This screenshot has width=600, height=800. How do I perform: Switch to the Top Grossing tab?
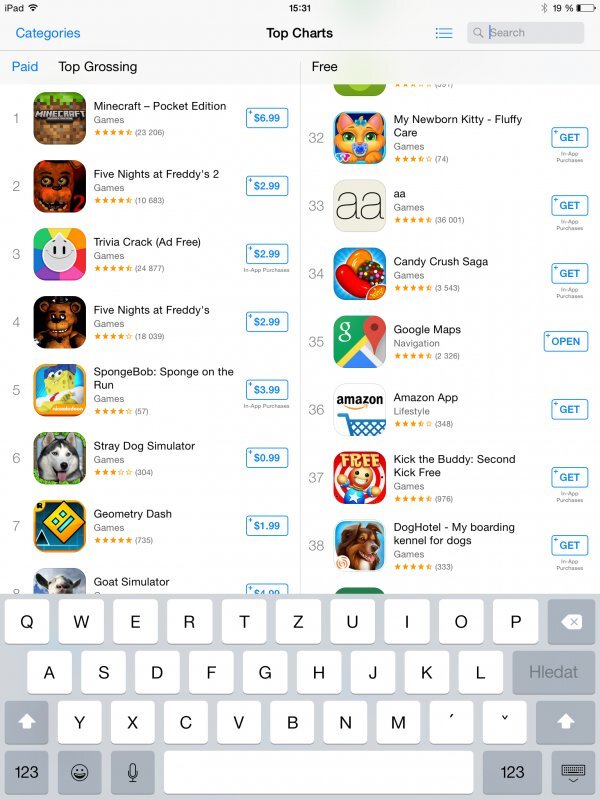97,67
